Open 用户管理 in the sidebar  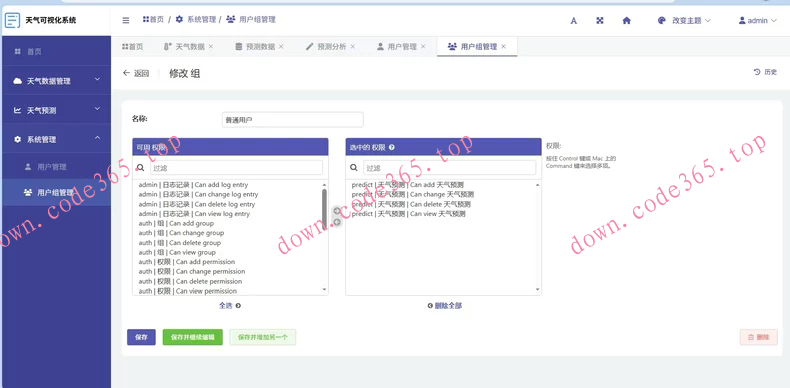click(55, 167)
